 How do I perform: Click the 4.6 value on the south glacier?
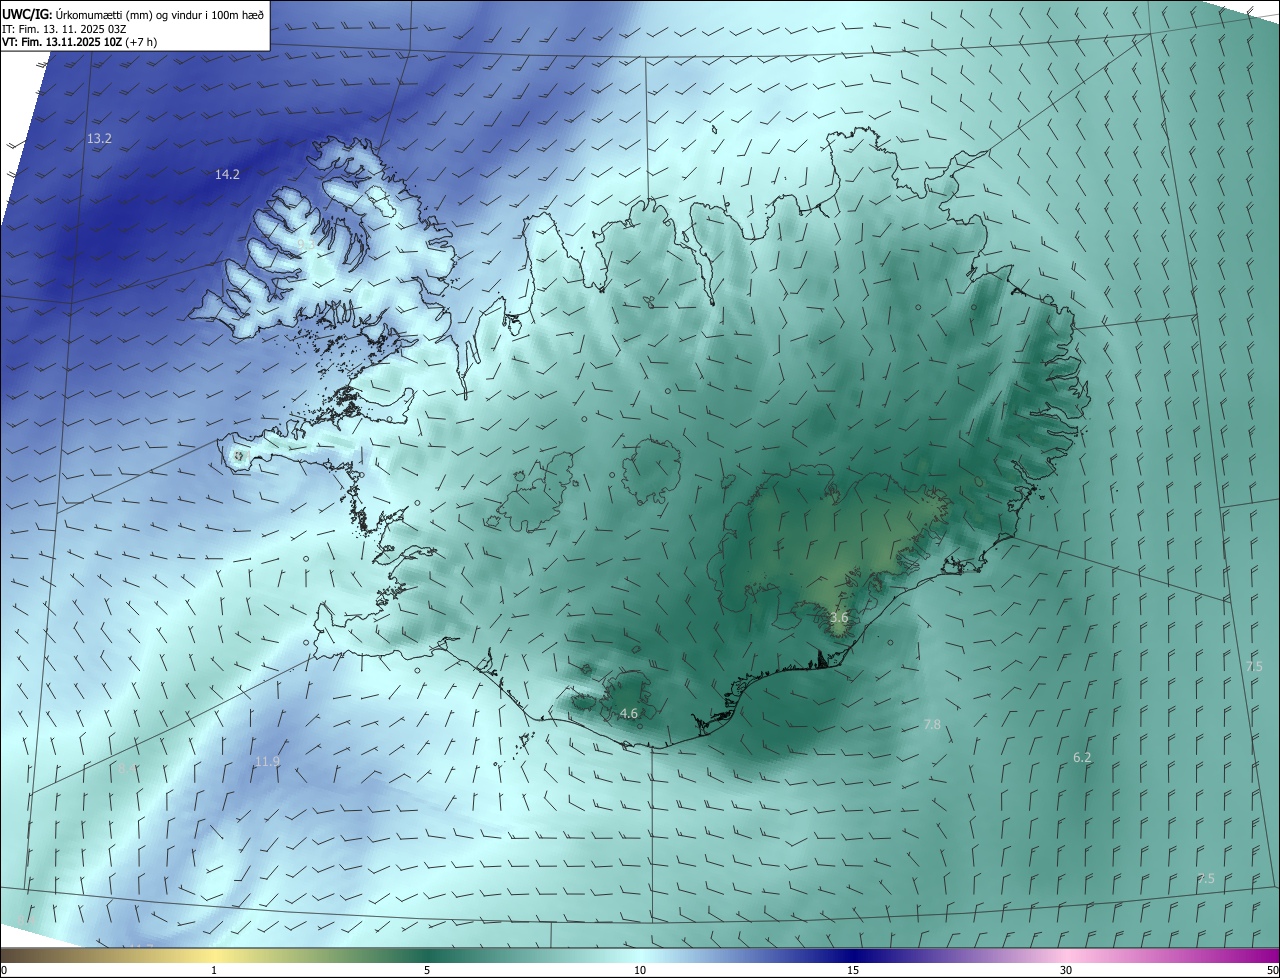[x=629, y=714]
